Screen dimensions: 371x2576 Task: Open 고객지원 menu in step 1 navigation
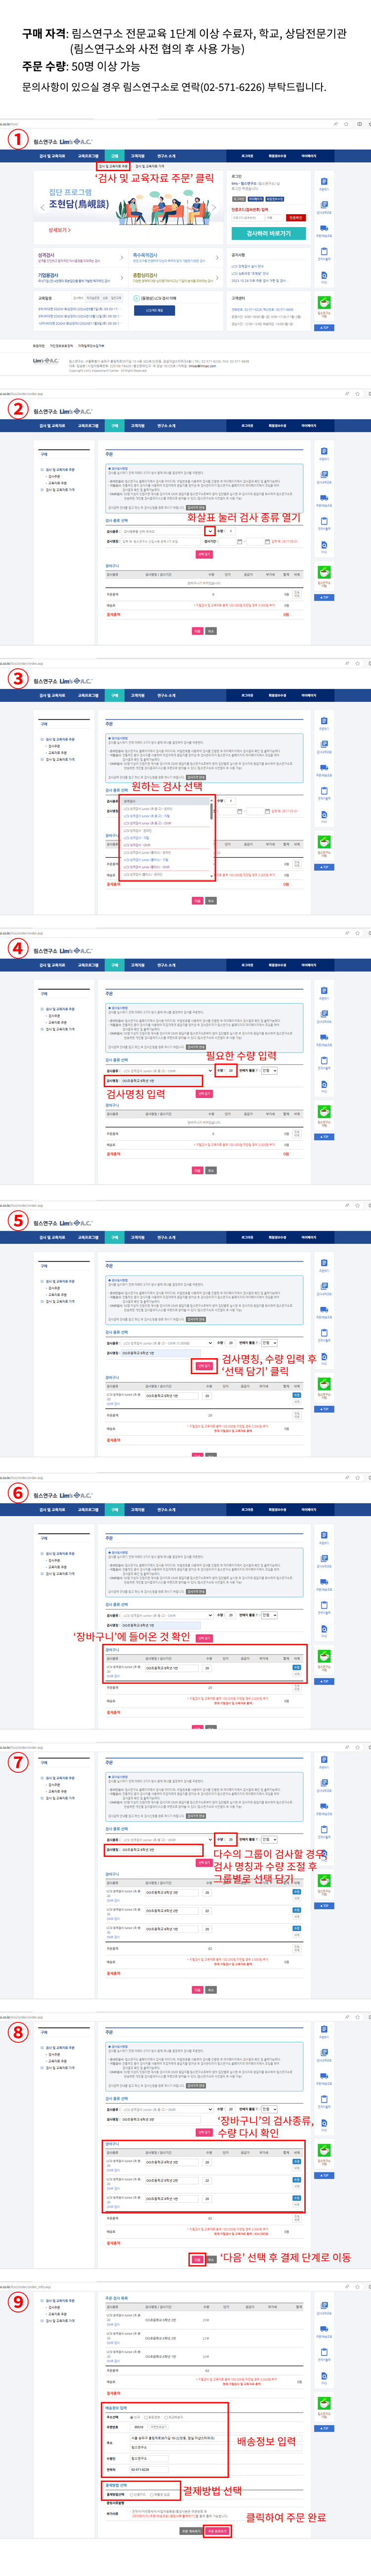[x=138, y=156]
